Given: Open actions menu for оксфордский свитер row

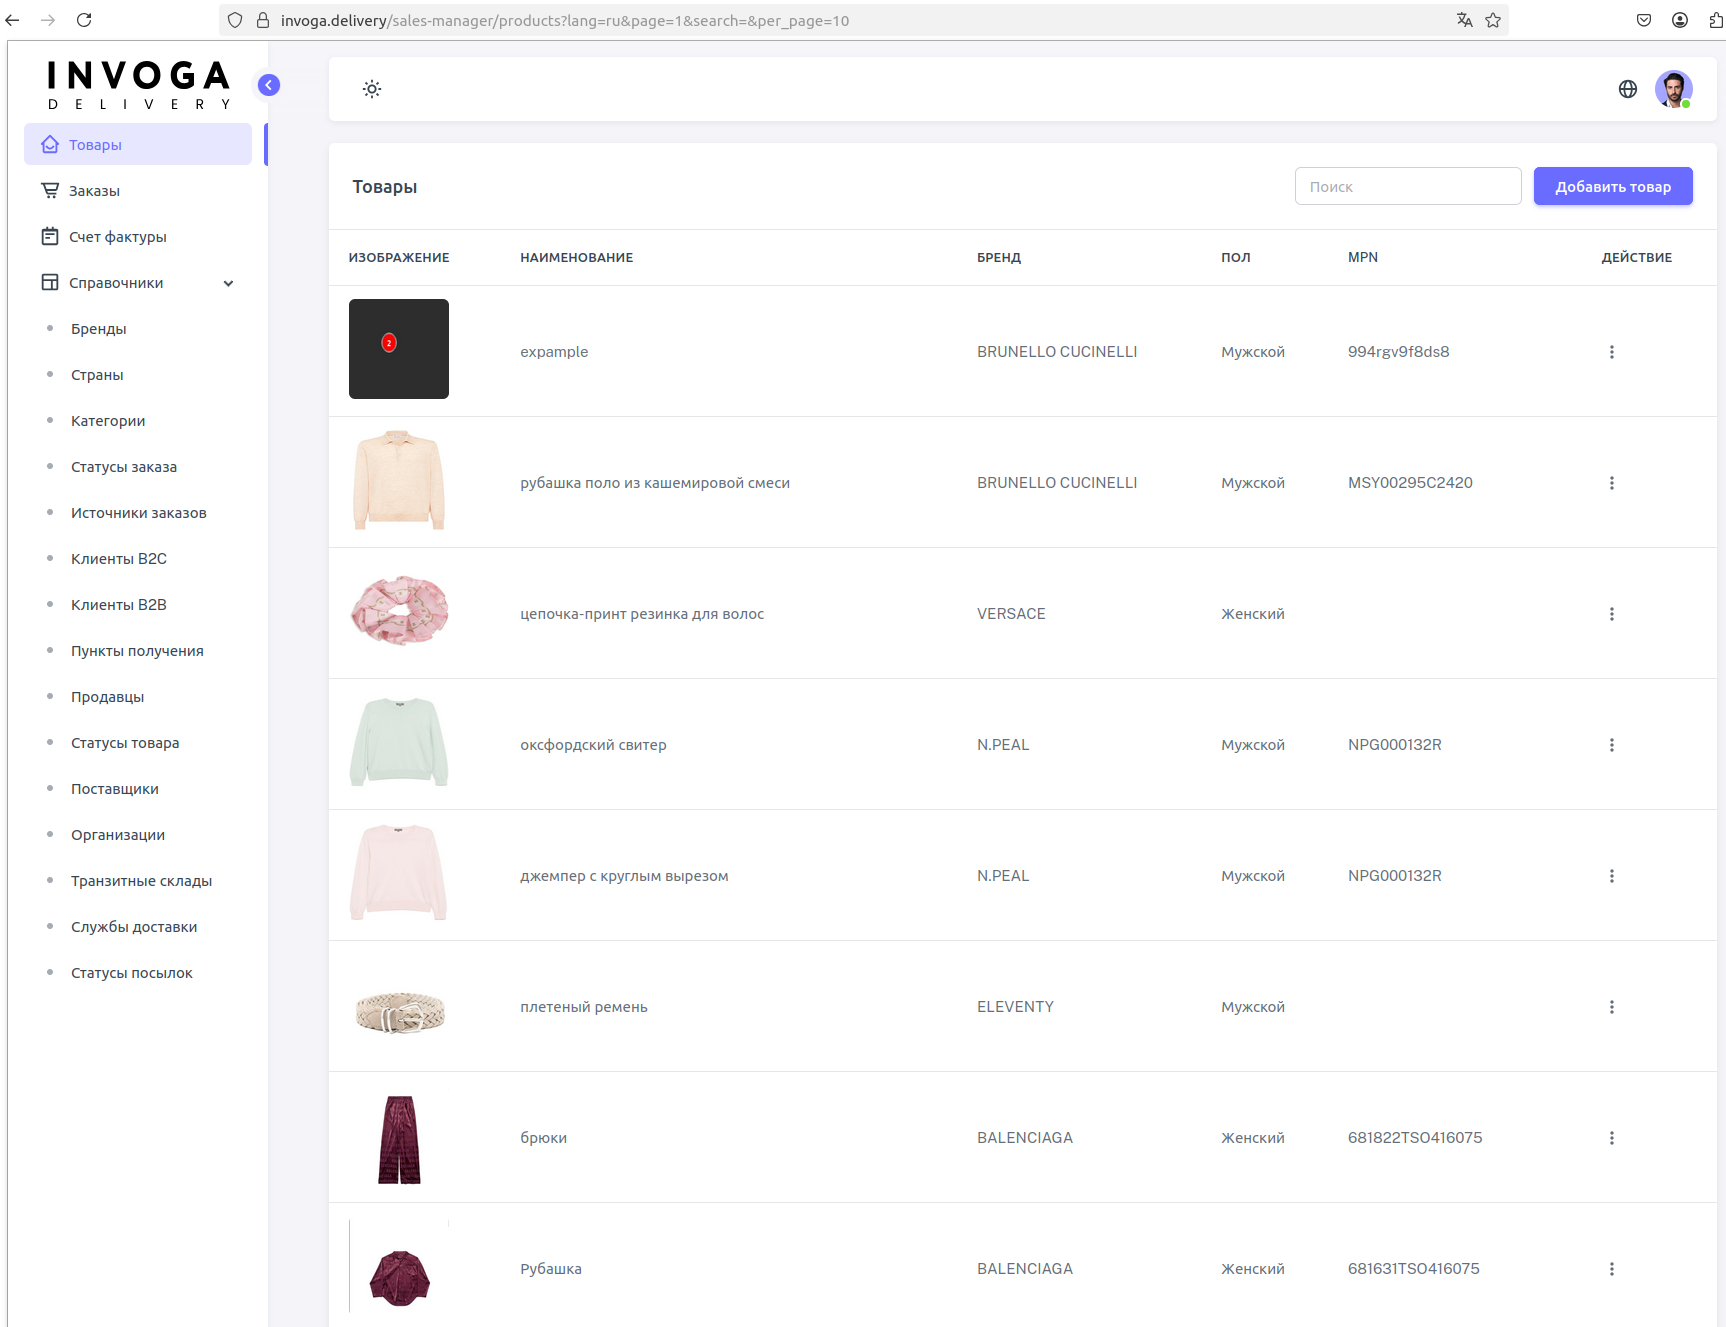Looking at the screenshot, I should click(1611, 745).
